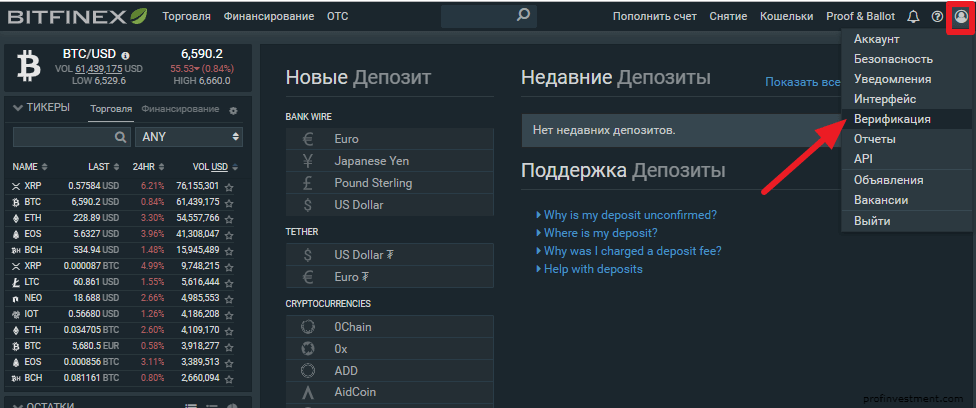The image size is (976, 408).
Task: Select Euro bank wire deposit
Action: click(x=390, y=139)
